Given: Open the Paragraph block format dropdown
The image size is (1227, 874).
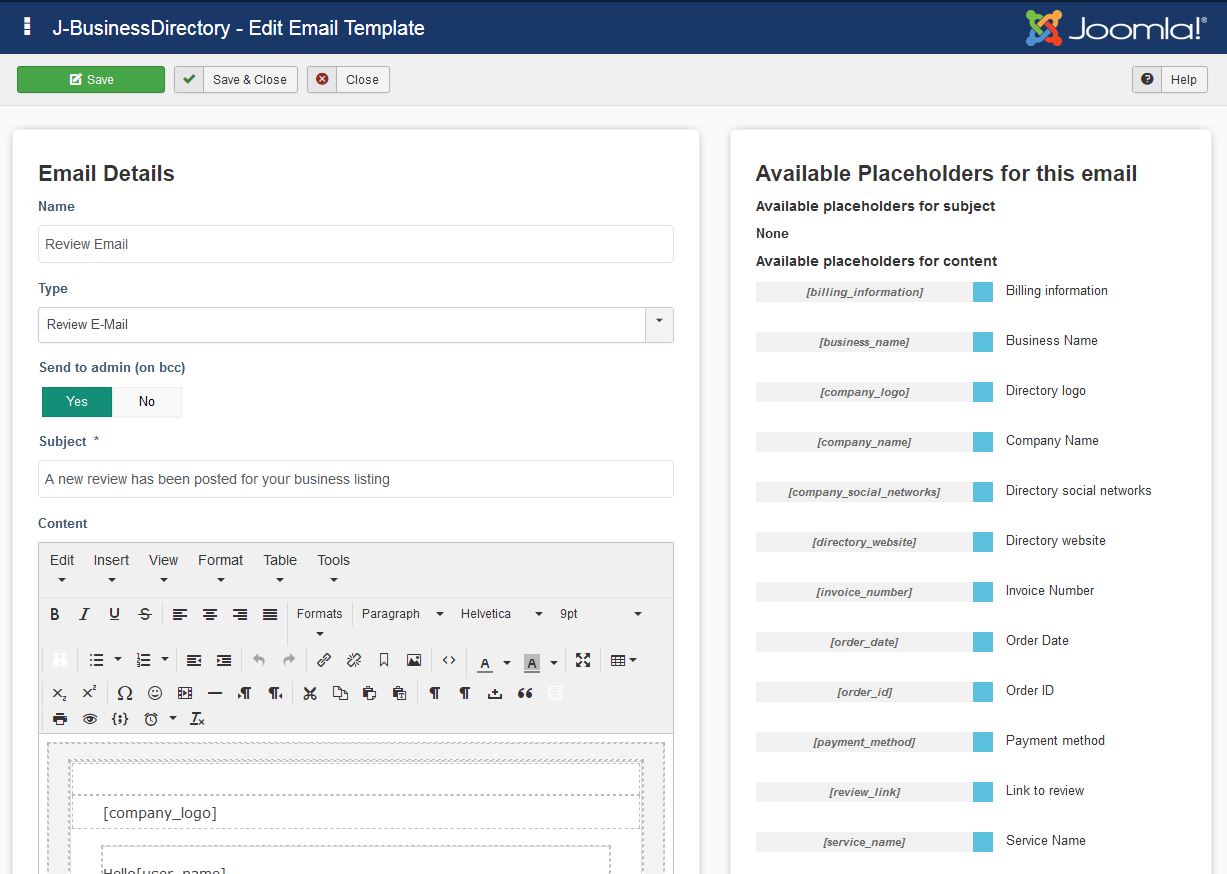Looking at the screenshot, I should coord(404,614).
